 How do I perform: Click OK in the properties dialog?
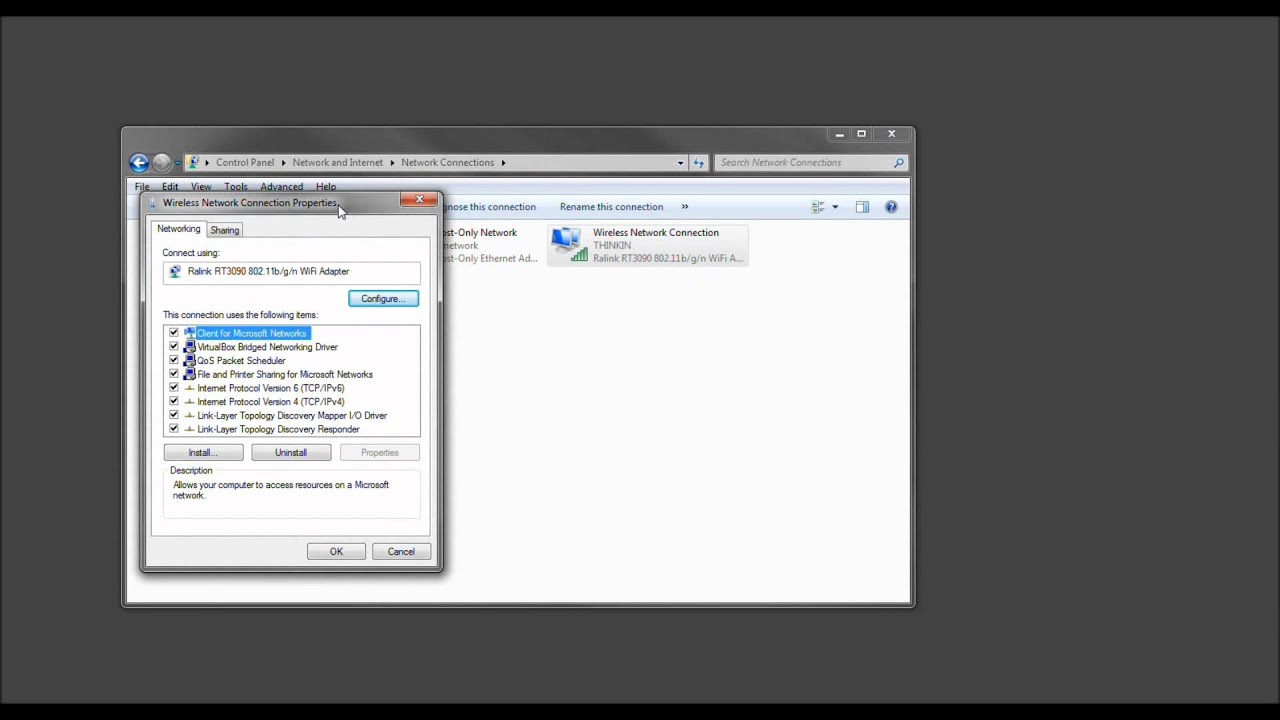(336, 552)
